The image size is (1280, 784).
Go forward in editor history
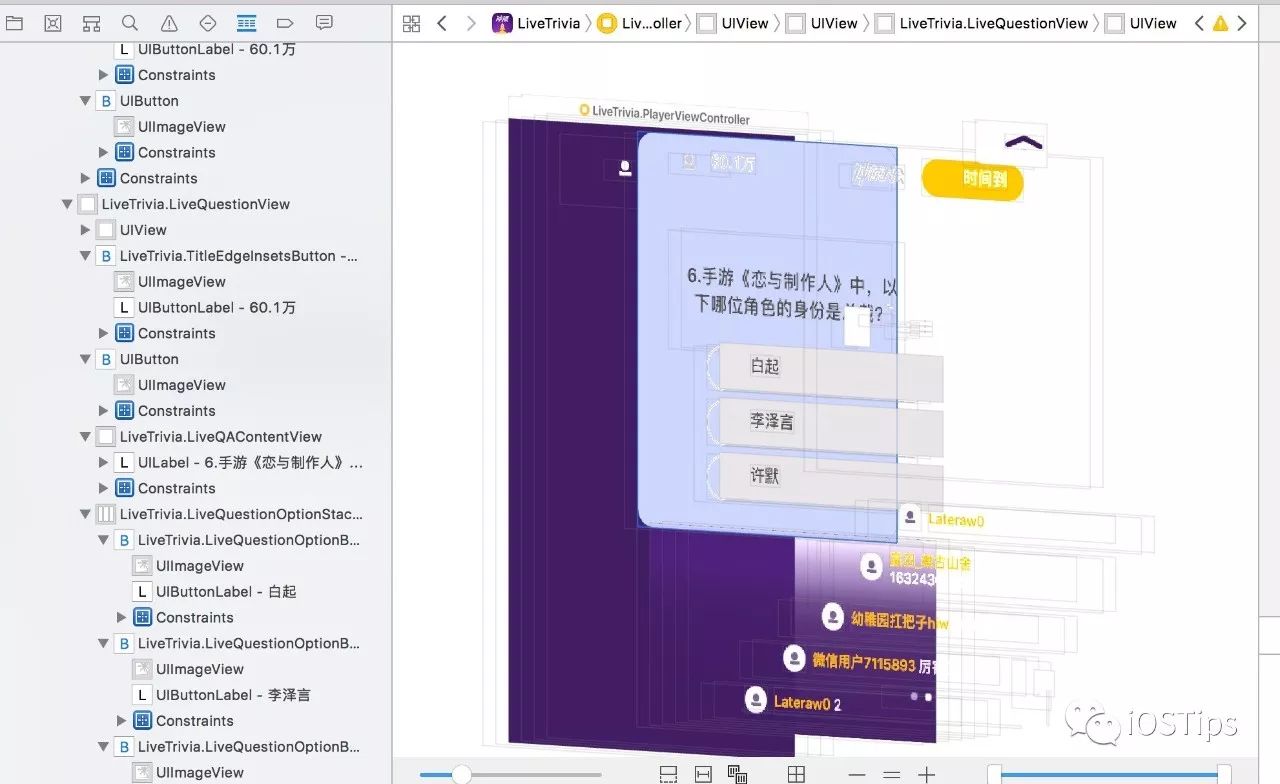(471, 24)
